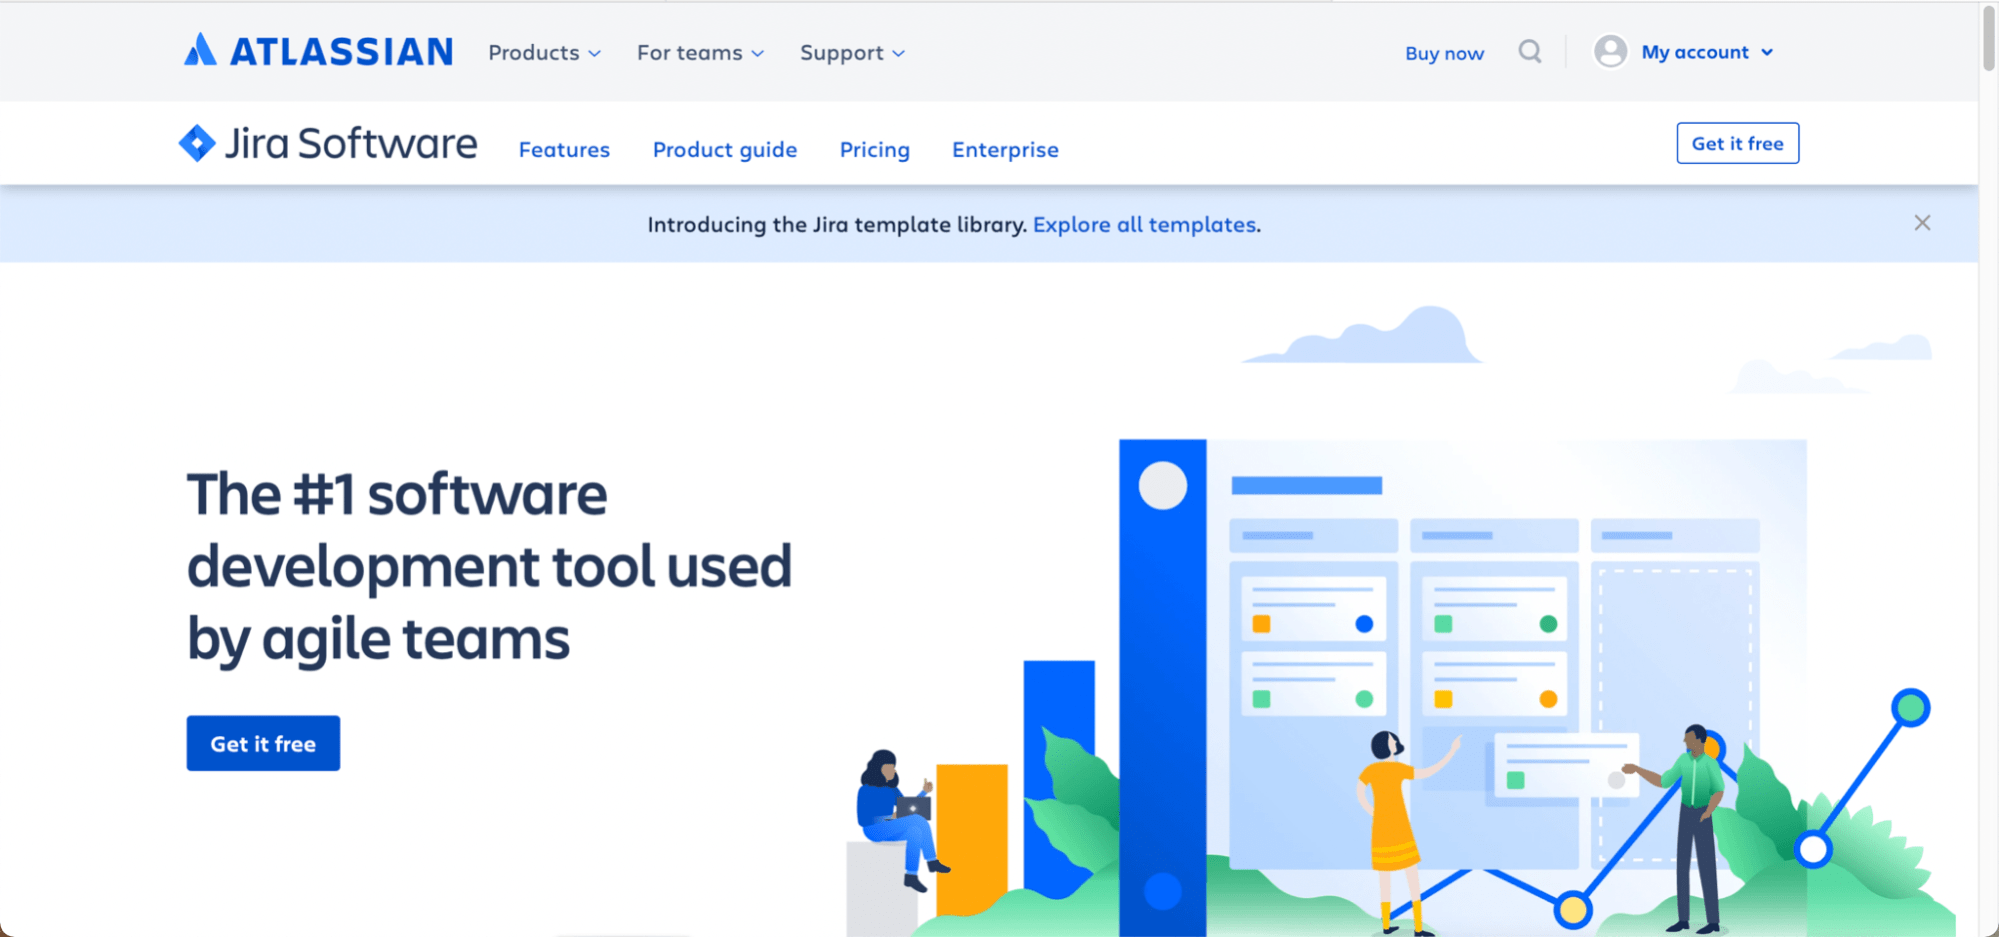Click the user avatar icon
Screen dimensions: 1999x938
pos(1610,51)
